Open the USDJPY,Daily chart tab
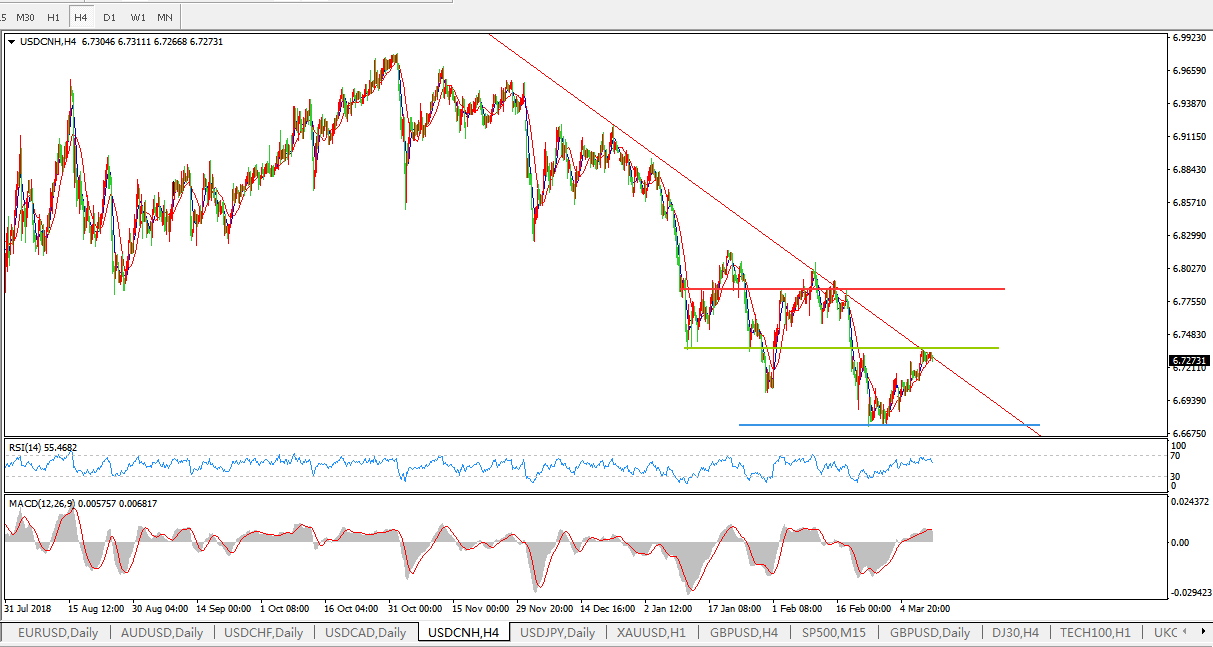The image size is (1213, 647). click(x=557, y=632)
